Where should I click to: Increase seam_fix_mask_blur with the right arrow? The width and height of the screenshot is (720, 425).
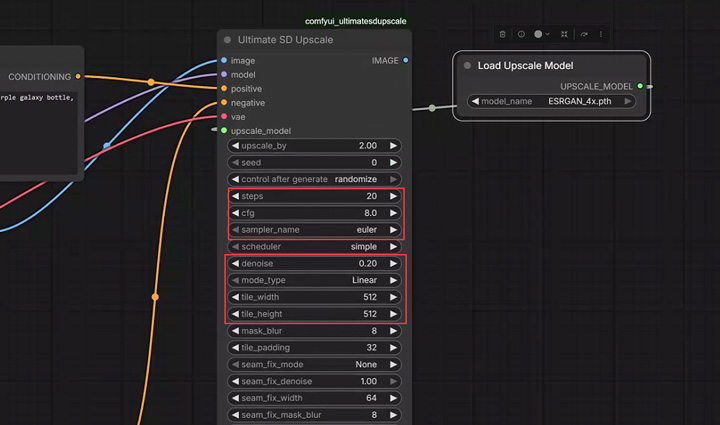(394, 415)
